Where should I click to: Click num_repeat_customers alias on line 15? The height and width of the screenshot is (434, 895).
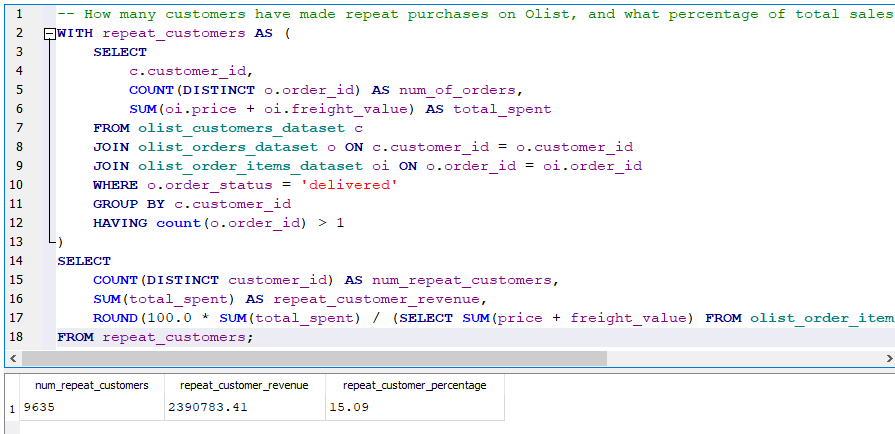[461, 280]
